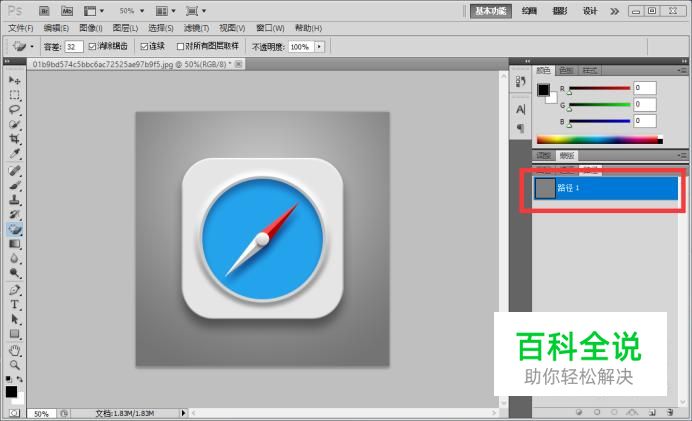Select the Gradient tool

[x=15, y=244]
